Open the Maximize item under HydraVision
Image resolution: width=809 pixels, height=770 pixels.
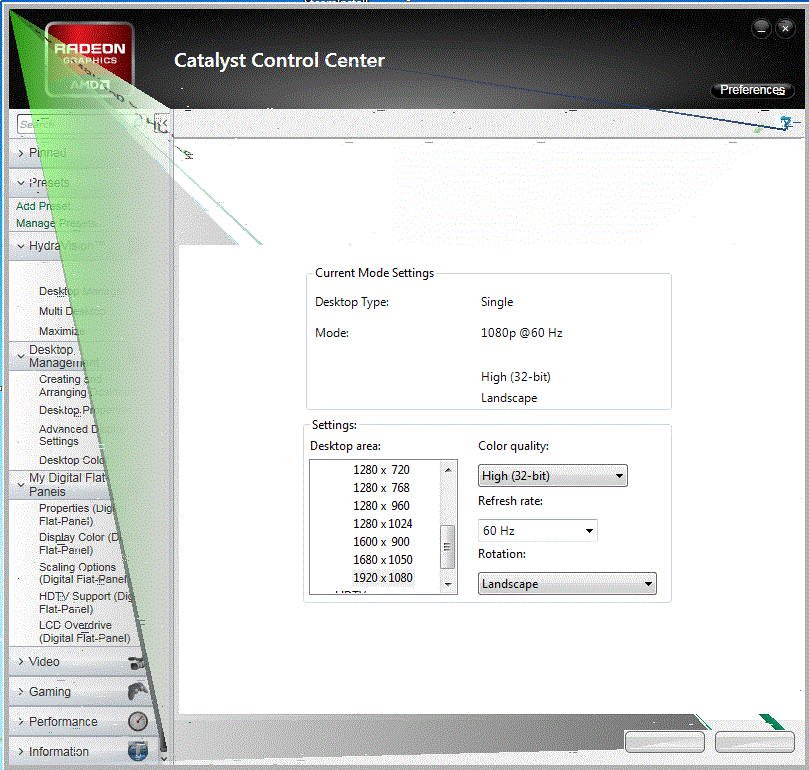click(61, 331)
